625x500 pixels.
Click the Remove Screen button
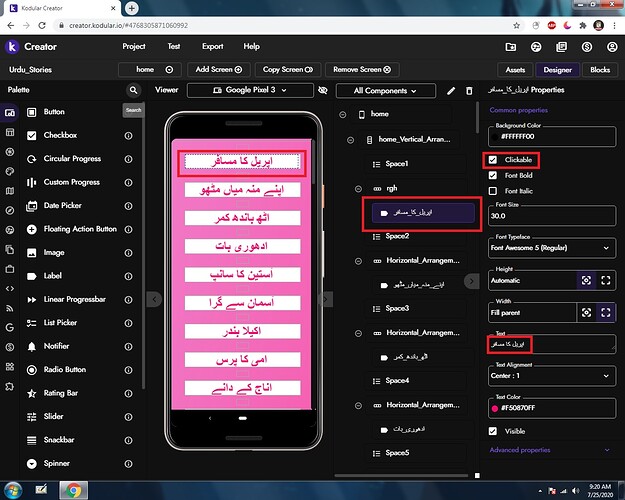click(x=361, y=70)
